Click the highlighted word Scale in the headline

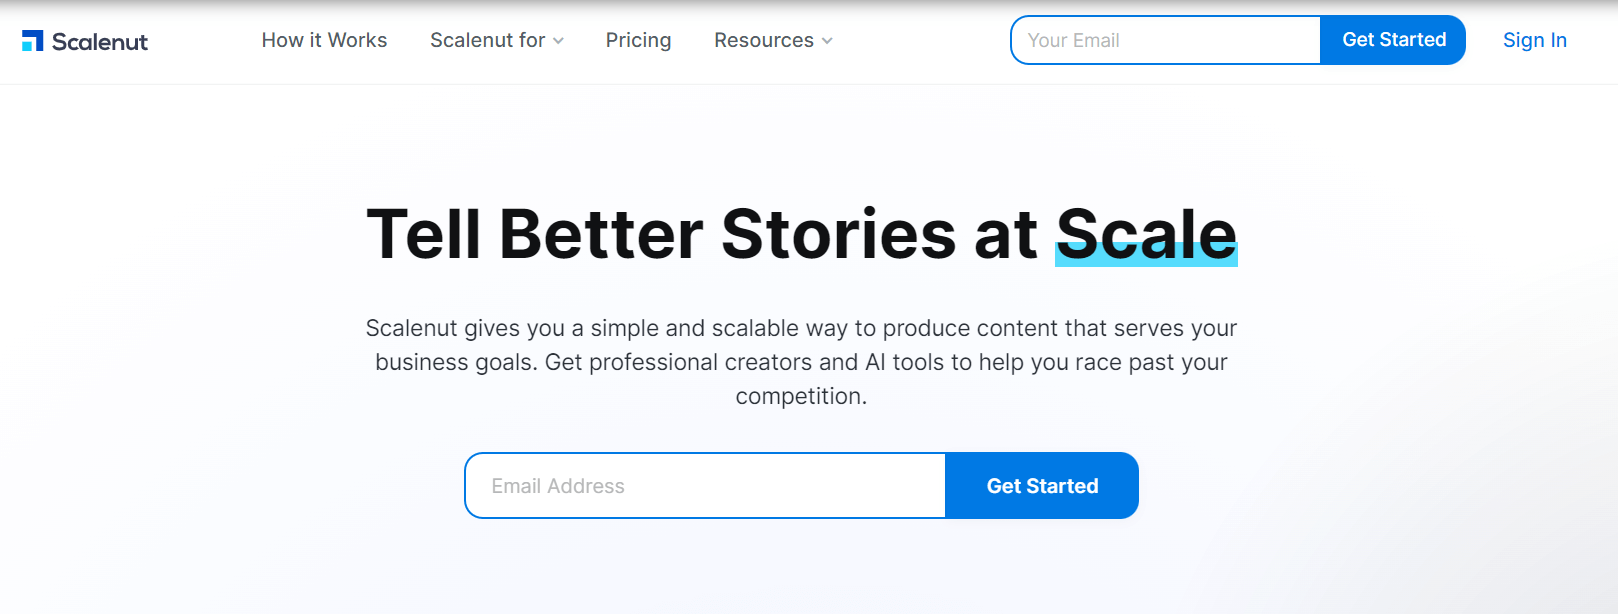coord(1146,234)
